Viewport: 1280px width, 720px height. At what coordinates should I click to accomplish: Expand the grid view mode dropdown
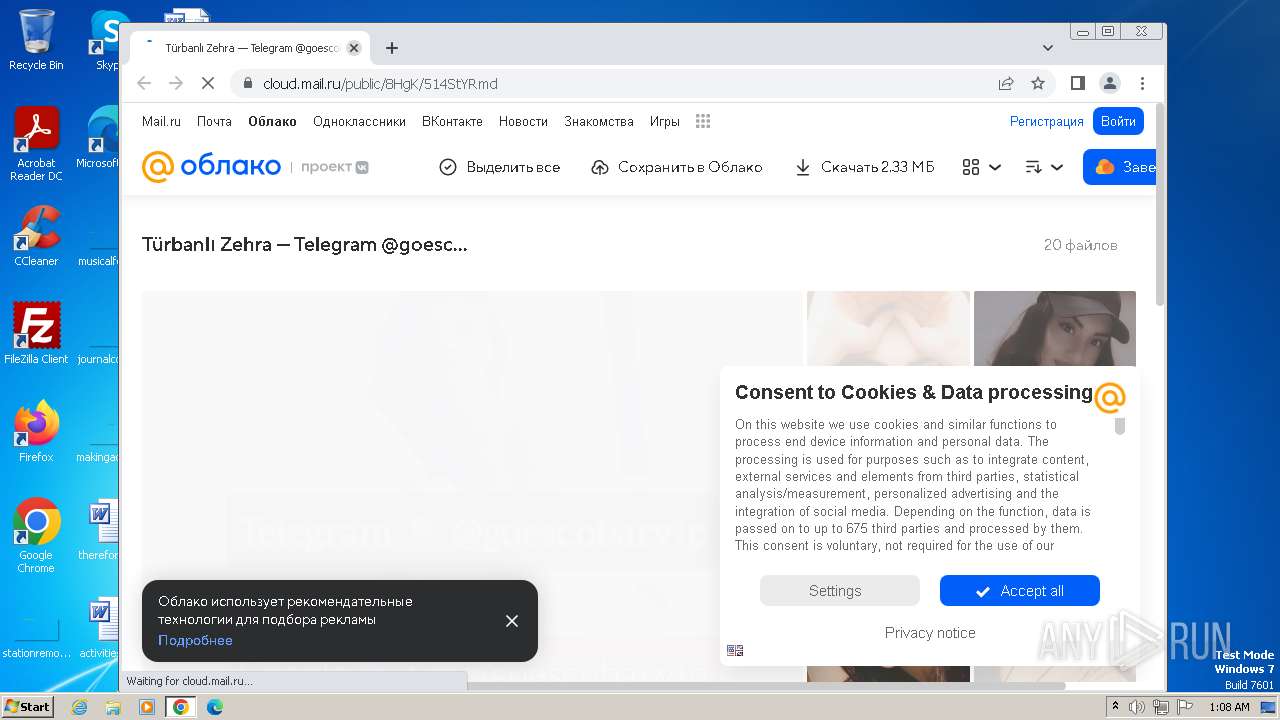click(x=982, y=167)
